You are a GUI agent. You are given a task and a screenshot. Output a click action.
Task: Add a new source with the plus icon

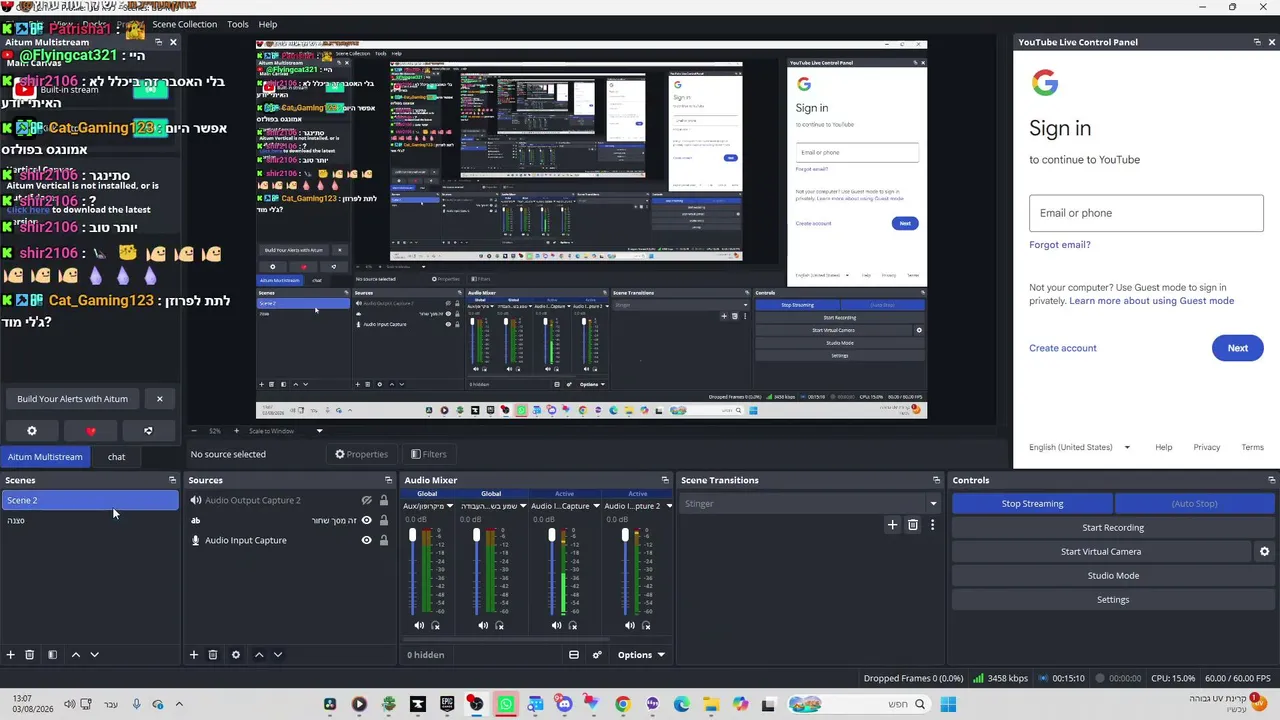pos(194,655)
